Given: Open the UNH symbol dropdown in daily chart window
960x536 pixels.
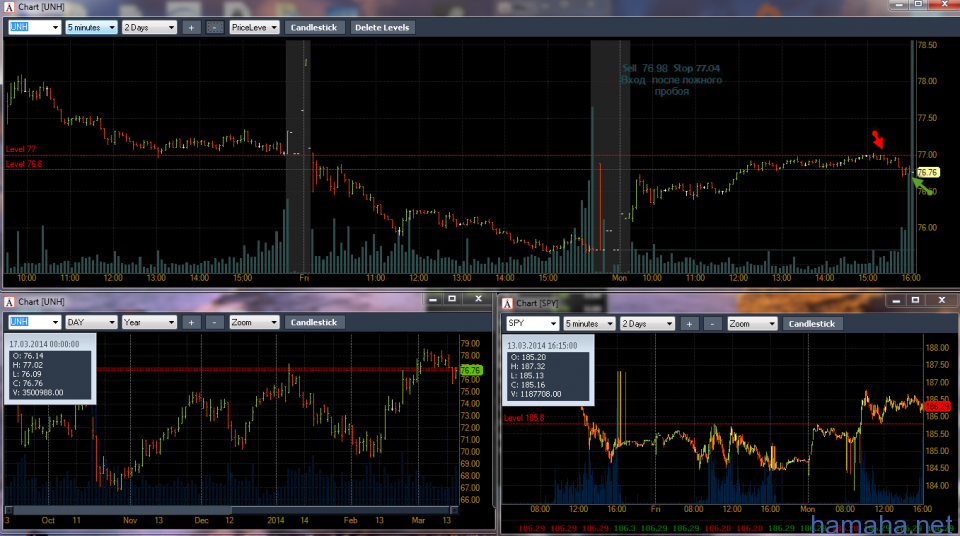Looking at the screenshot, I should coord(34,322).
